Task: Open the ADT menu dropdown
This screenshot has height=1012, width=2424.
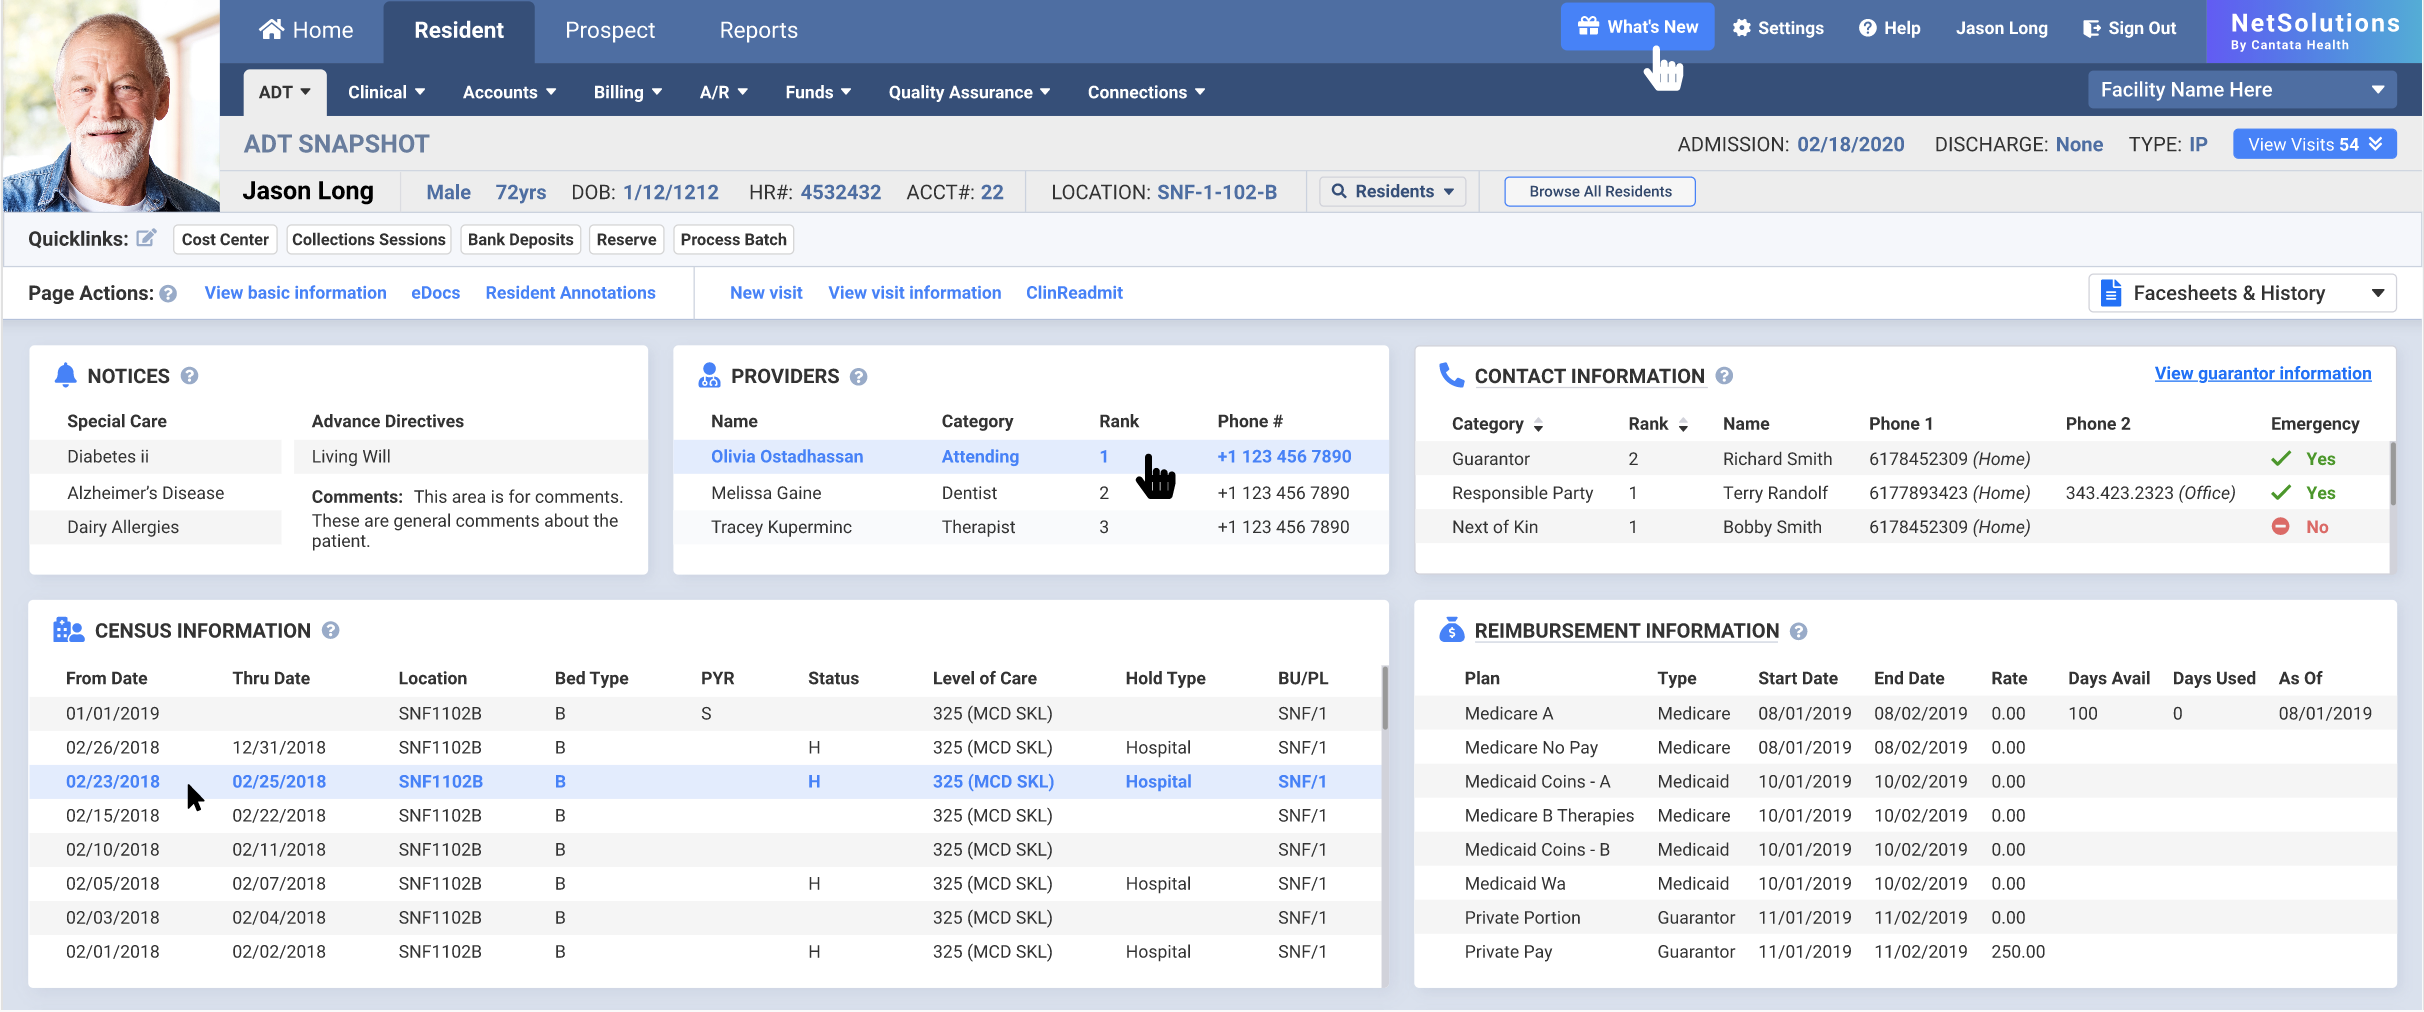Action: click(284, 91)
